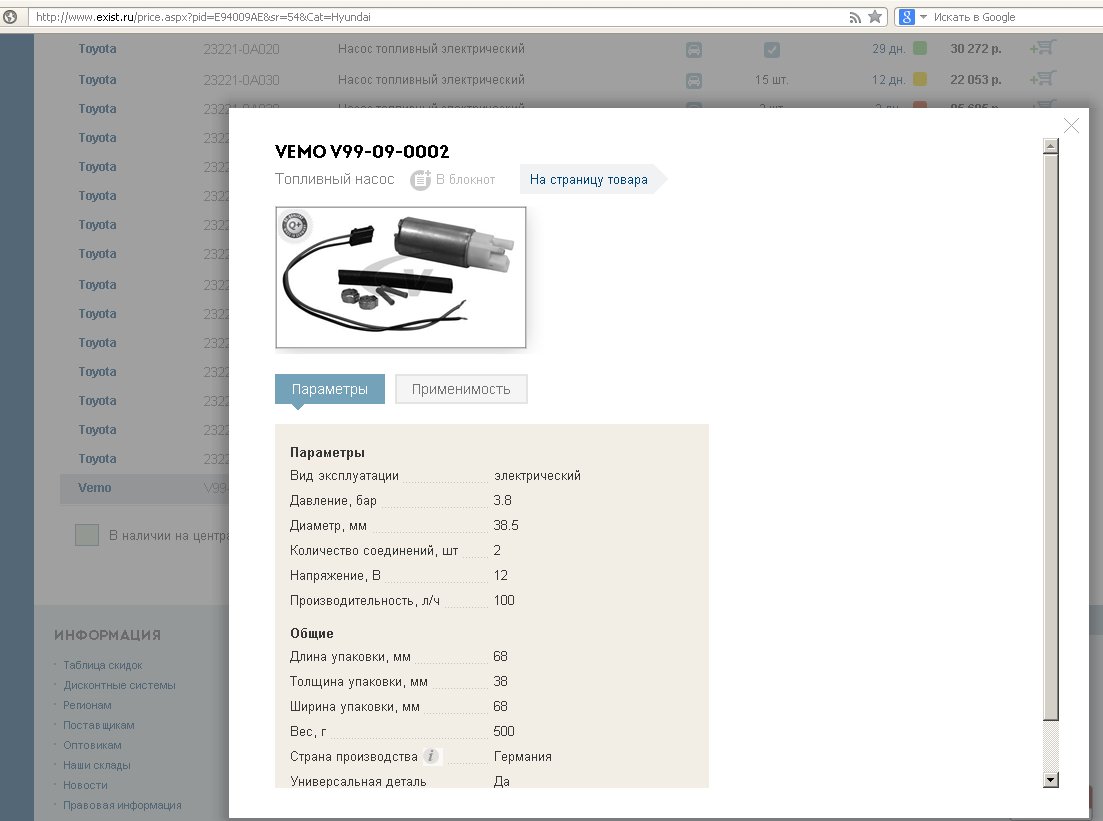The width and height of the screenshot is (1103, 821).
Task: Close the VEMO product popup
Action: click(x=1071, y=126)
